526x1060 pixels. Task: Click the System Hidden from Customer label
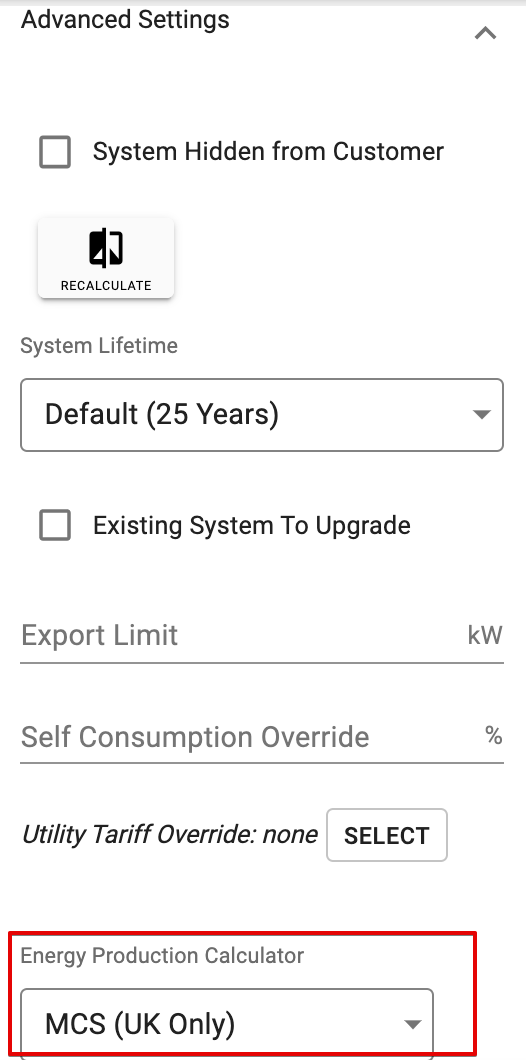click(268, 151)
